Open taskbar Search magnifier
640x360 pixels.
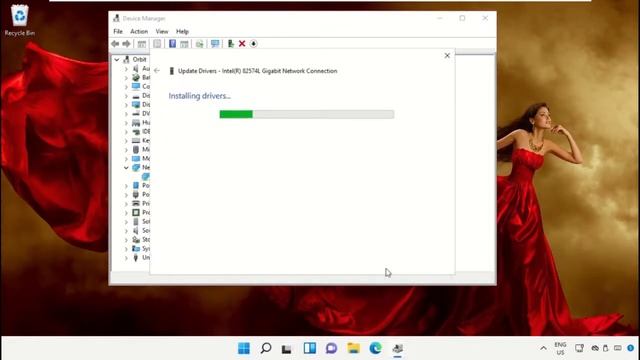pos(266,348)
